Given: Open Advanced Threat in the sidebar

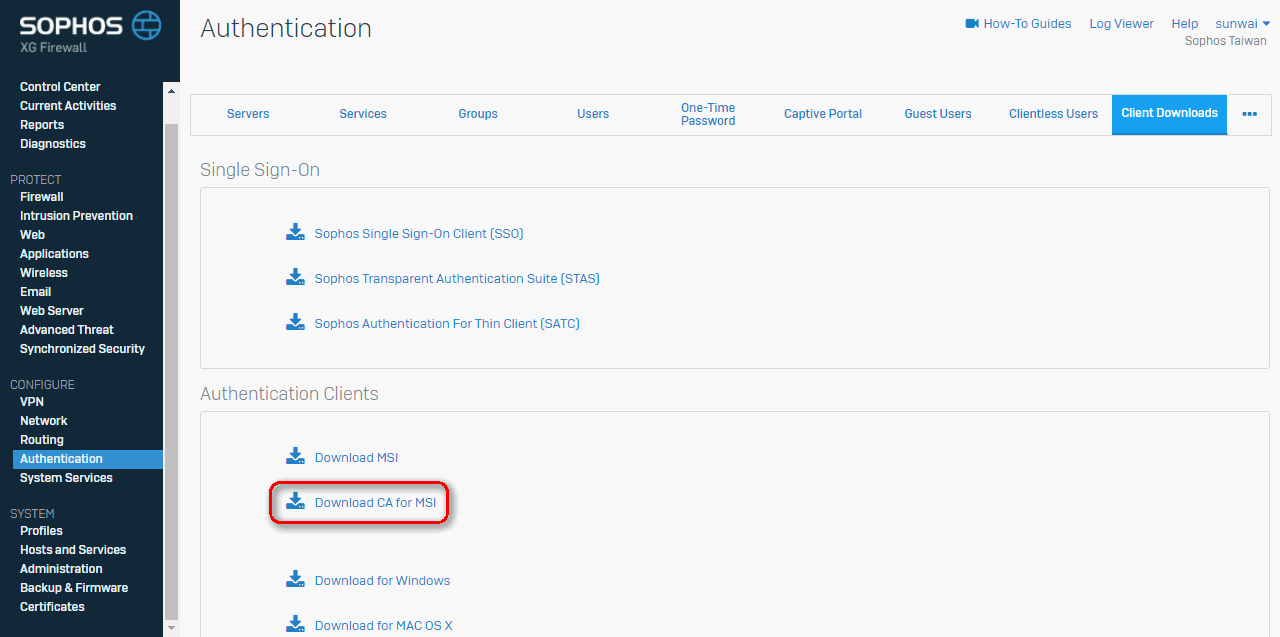Looking at the screenshot, I should click(x=67, y=330).
